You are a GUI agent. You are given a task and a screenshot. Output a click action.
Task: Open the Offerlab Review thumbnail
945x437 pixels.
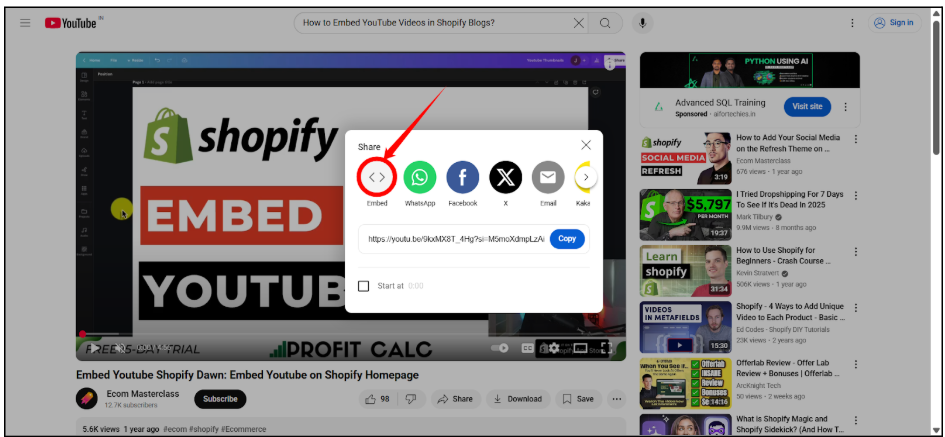pos(686,383)
